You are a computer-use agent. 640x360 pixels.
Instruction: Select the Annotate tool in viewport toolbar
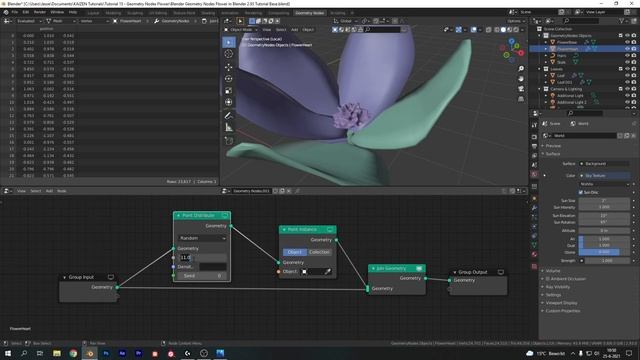(229, 116)
